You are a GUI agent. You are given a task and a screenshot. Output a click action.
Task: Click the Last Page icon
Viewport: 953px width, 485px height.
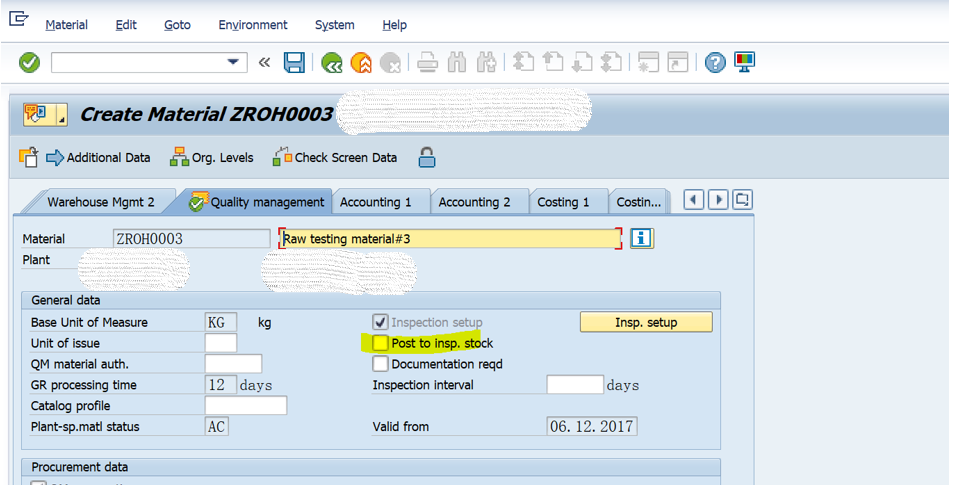click(x=611, y=62)
